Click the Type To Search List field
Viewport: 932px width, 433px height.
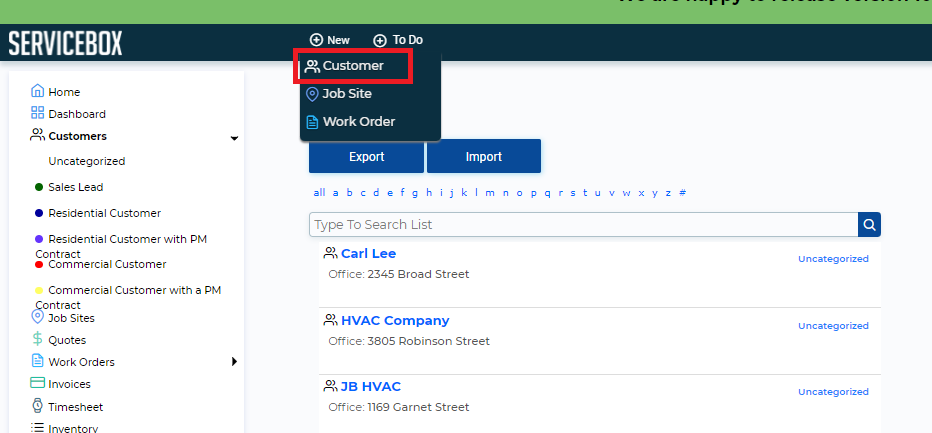point(583,225)
